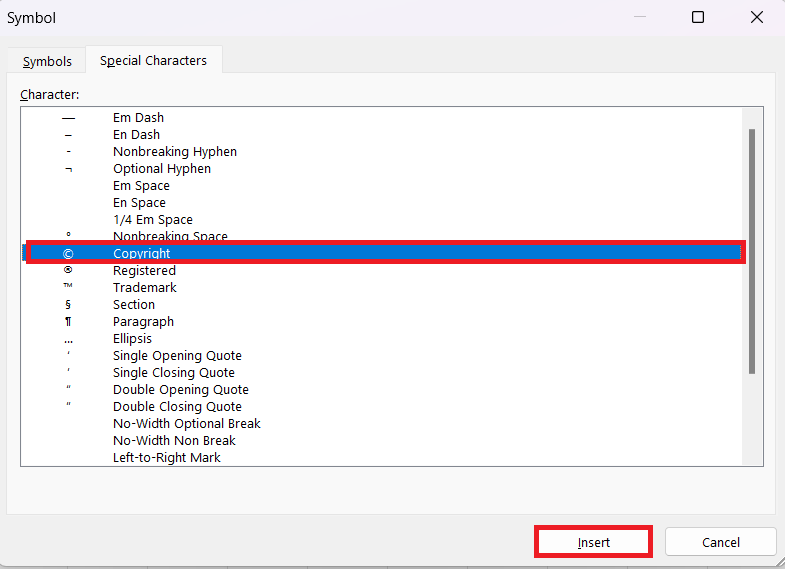Click the Cancel button

pyautogui.click(x=720, y=542)
